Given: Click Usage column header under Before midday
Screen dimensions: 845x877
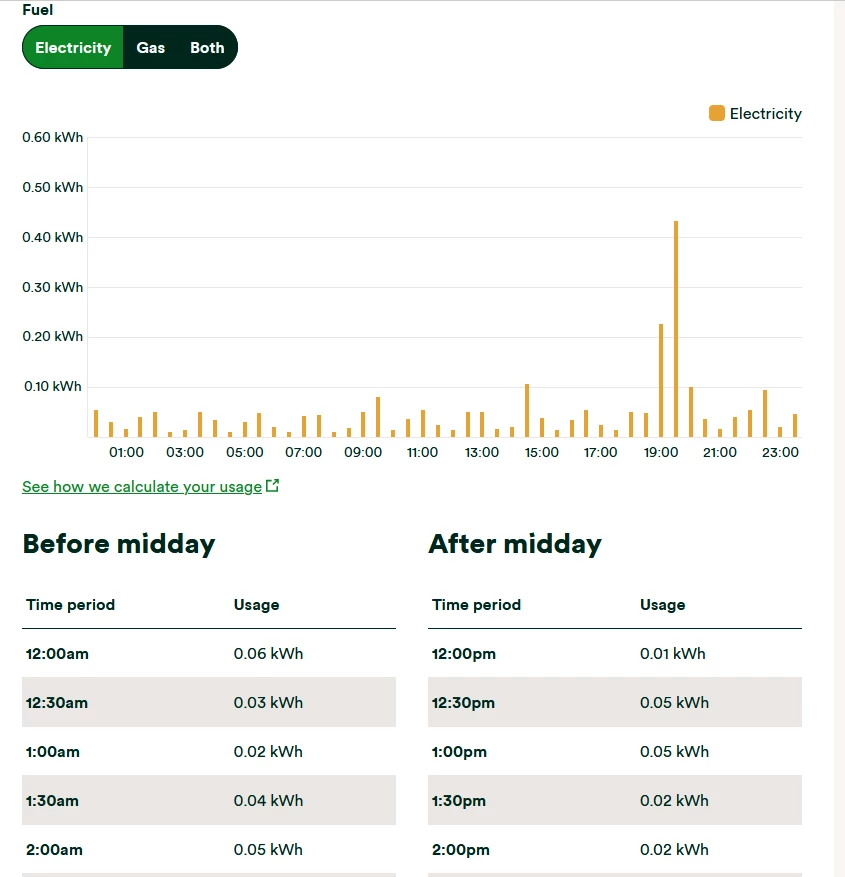Looking at the screenshot, I should tap(256, 605).
